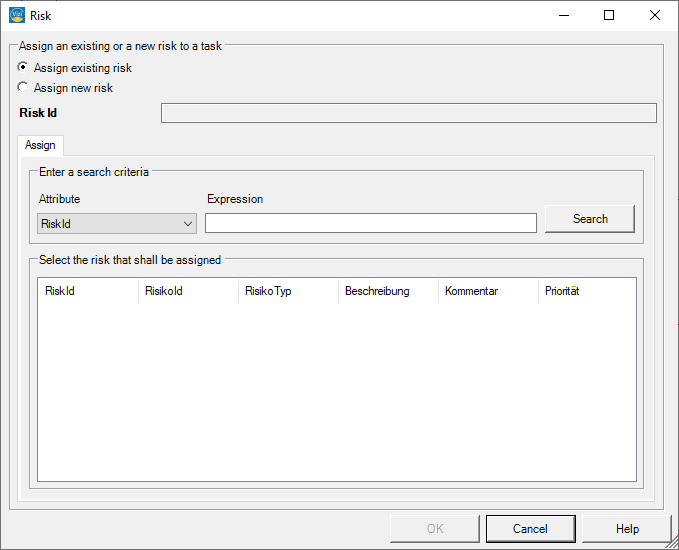The width and height of the screenshot is (679, 550).
Task: Sort by the Priorität column header
Action: click(585, 292)
